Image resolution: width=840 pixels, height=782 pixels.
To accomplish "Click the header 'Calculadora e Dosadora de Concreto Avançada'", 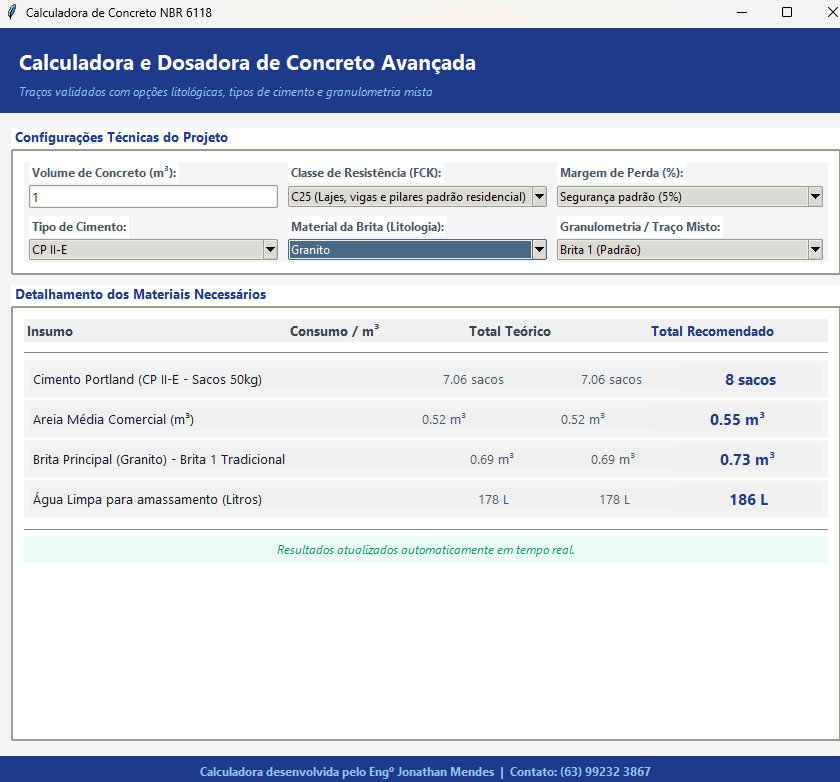I will point(248,63).
